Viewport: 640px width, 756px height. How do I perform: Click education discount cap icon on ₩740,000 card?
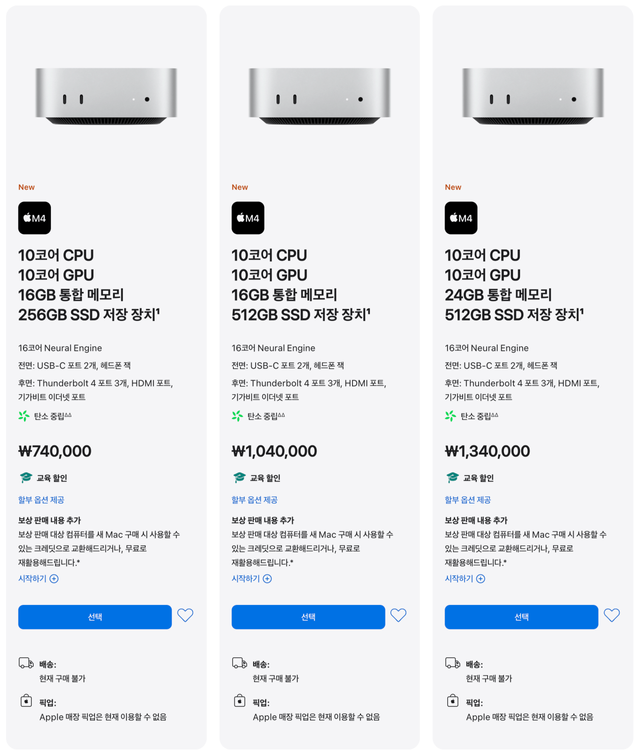26,478
